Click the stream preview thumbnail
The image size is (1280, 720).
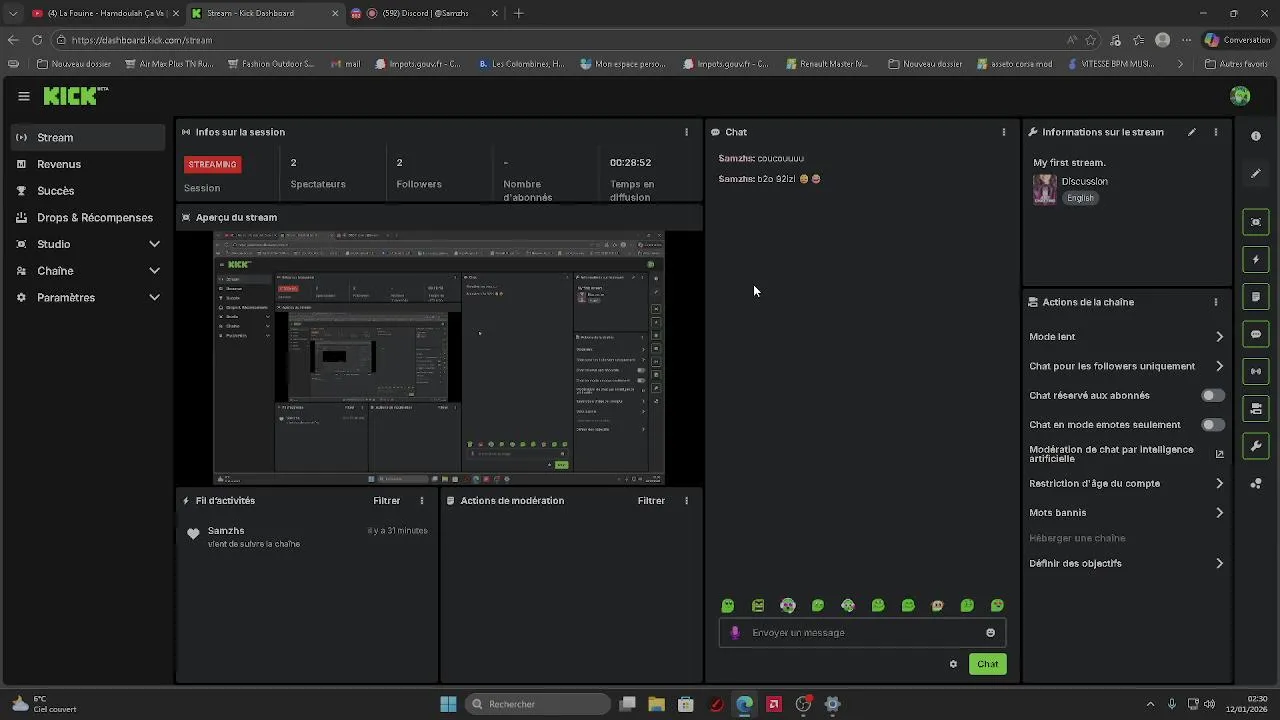439,358
